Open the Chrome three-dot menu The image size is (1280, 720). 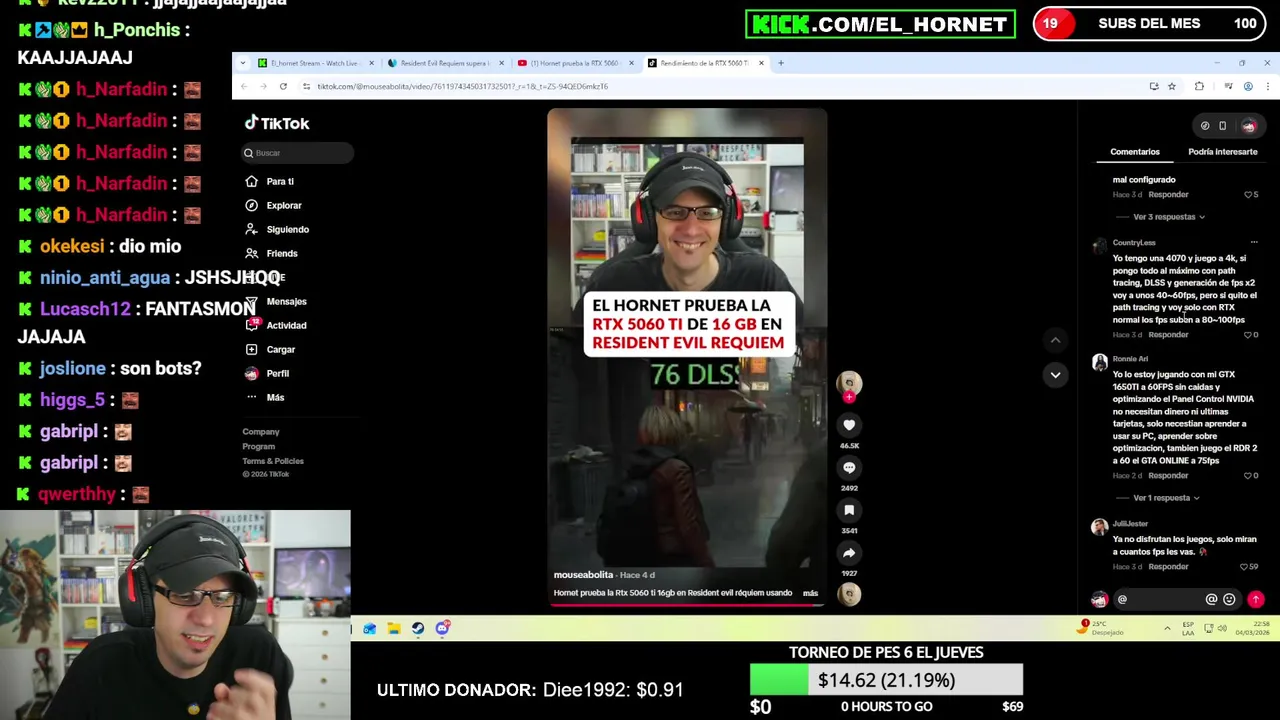(x=1267, y=87)
